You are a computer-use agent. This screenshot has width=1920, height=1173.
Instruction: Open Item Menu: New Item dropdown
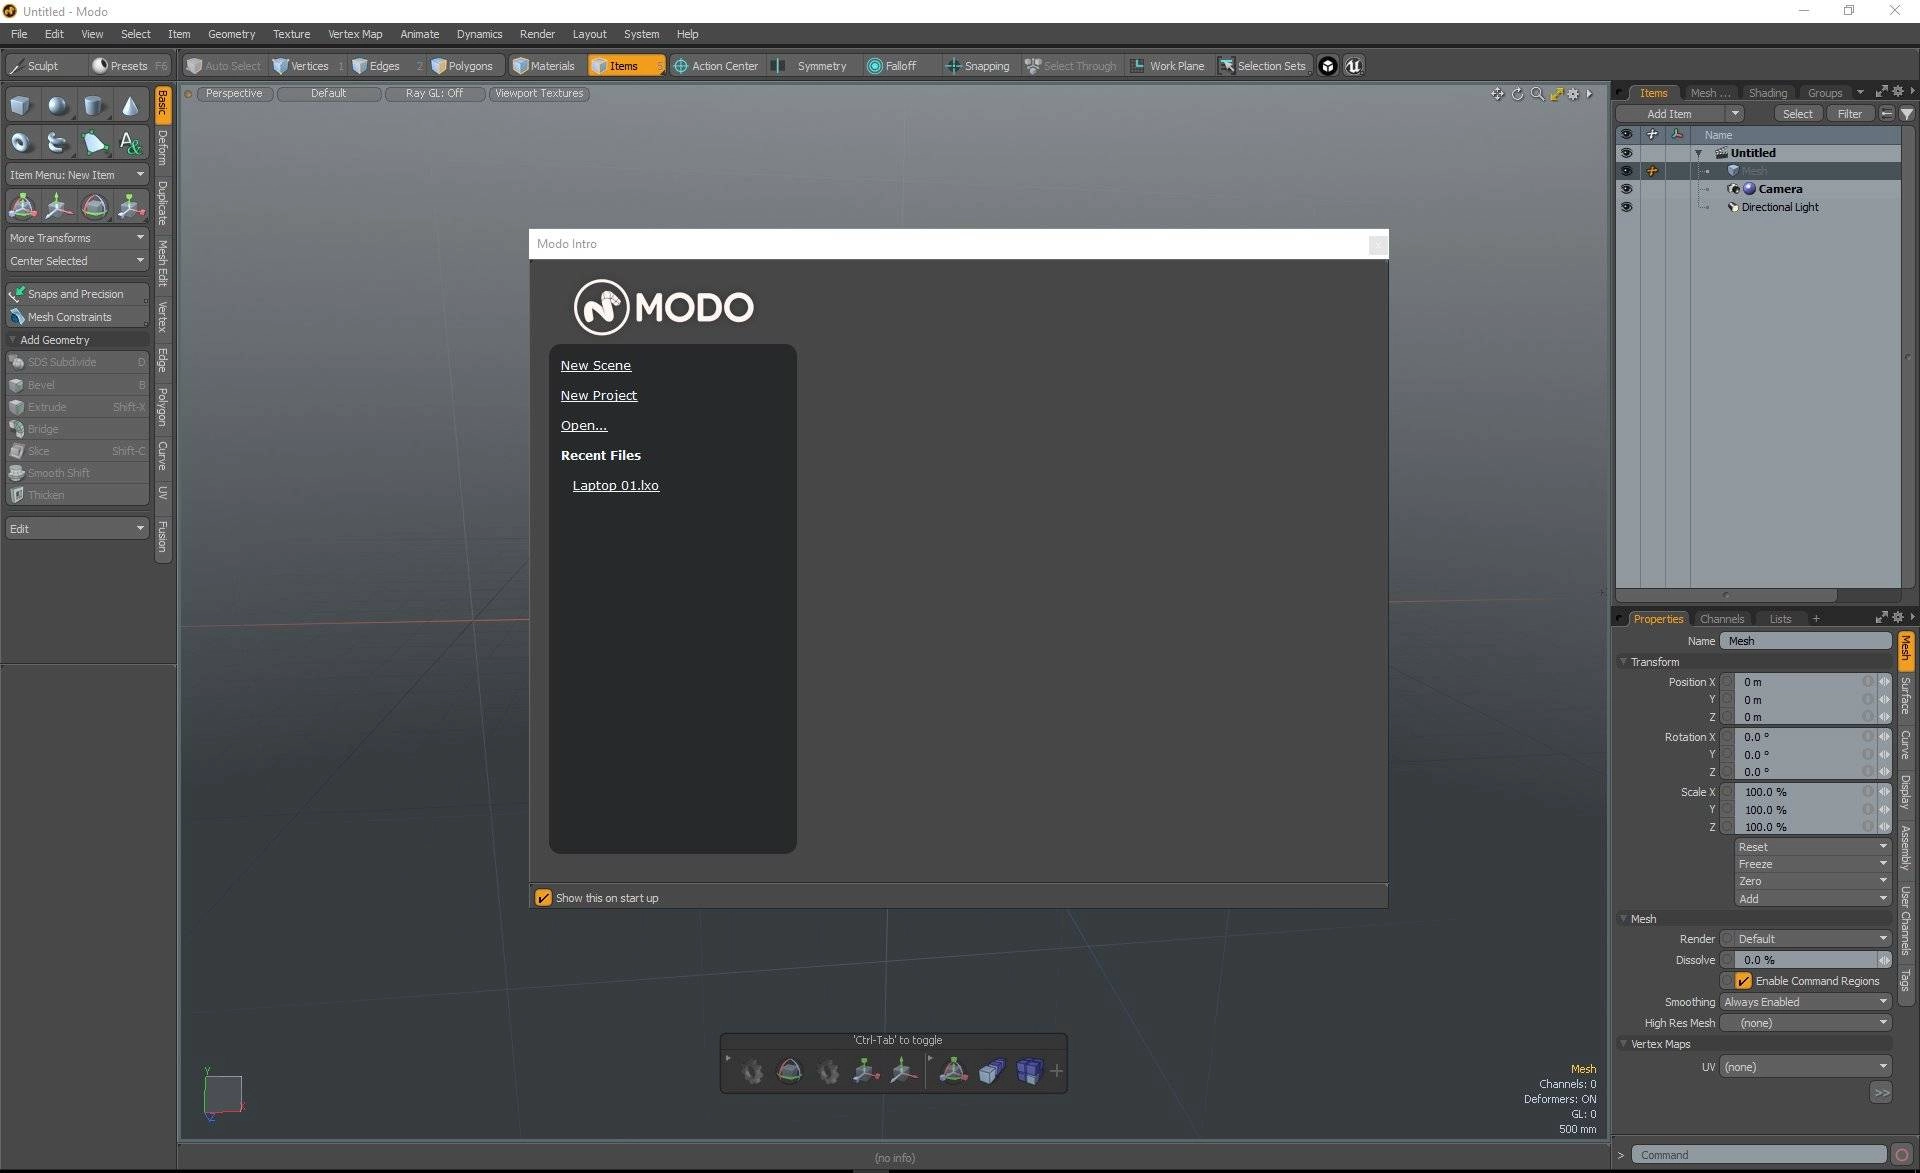pos(77,175)
